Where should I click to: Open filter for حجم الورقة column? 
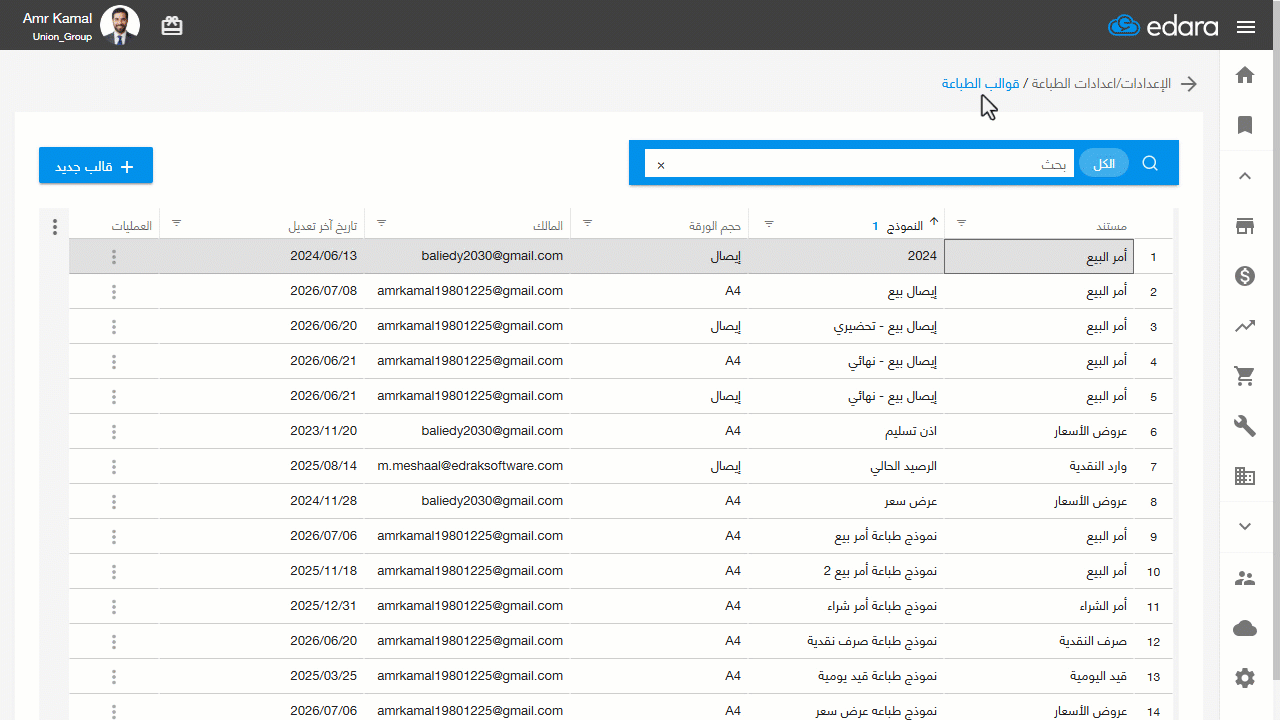point(587,223)
